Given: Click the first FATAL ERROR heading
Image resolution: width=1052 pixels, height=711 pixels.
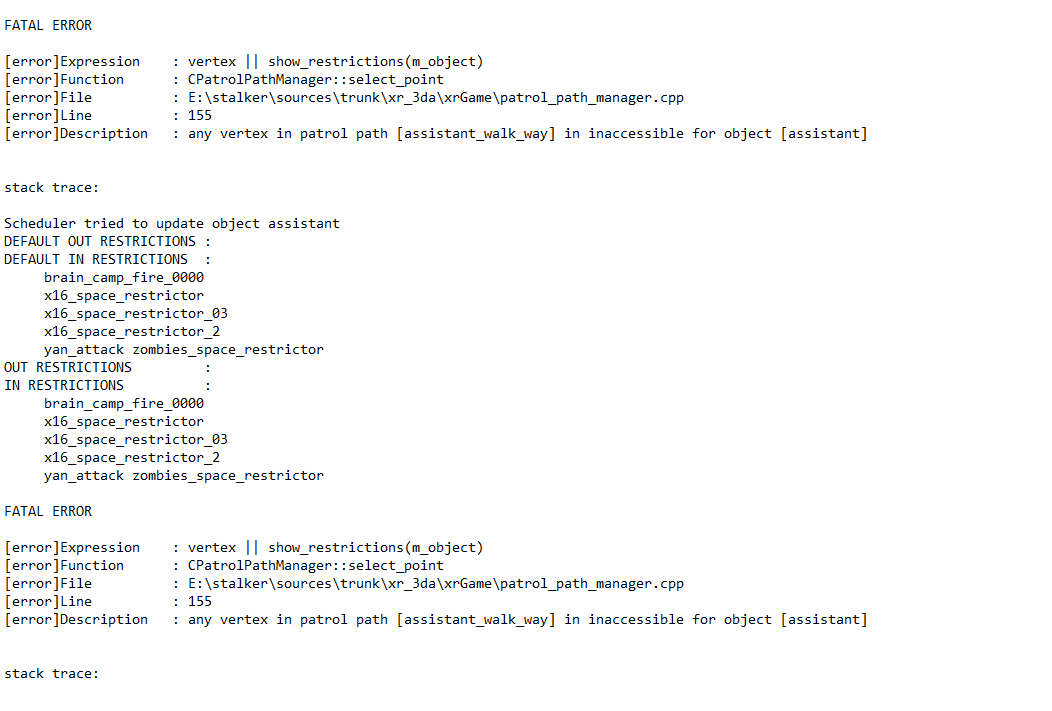Looking at the screenshot, I should 48,25.
